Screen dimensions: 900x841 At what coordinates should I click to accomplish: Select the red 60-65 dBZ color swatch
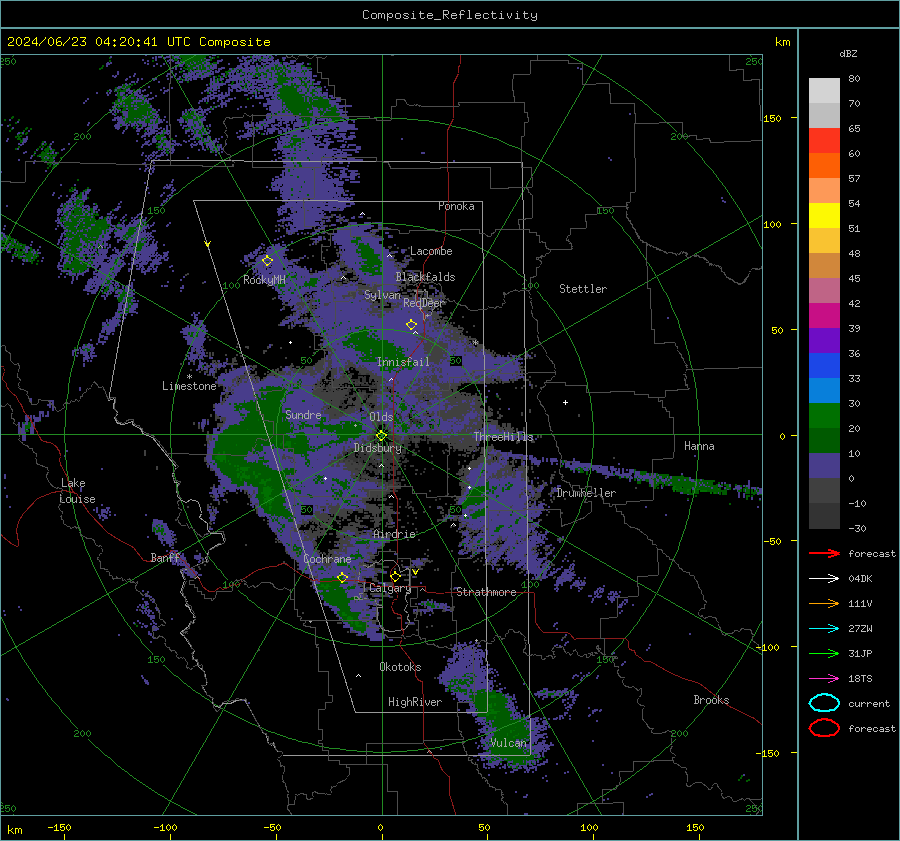(824, 141)
